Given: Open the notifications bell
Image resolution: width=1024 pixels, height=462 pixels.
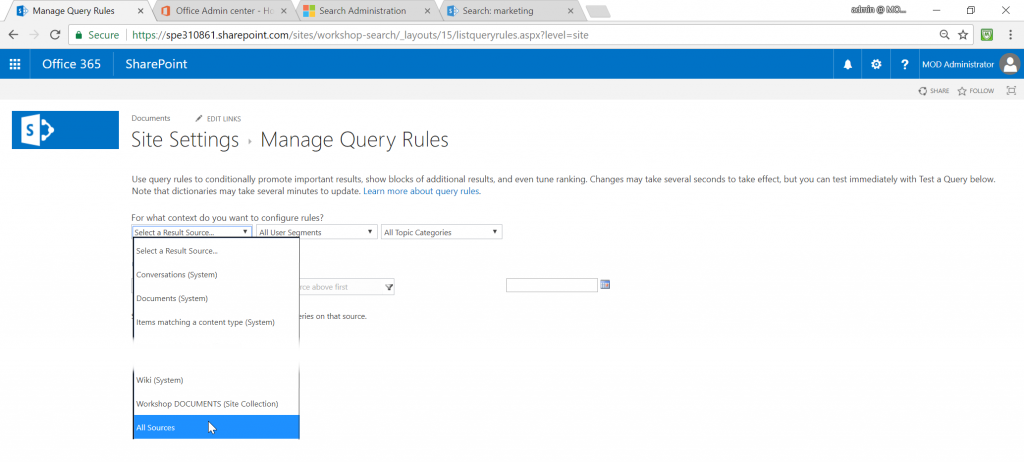Looking at the screenshot, I should click(x=848, y=64).
